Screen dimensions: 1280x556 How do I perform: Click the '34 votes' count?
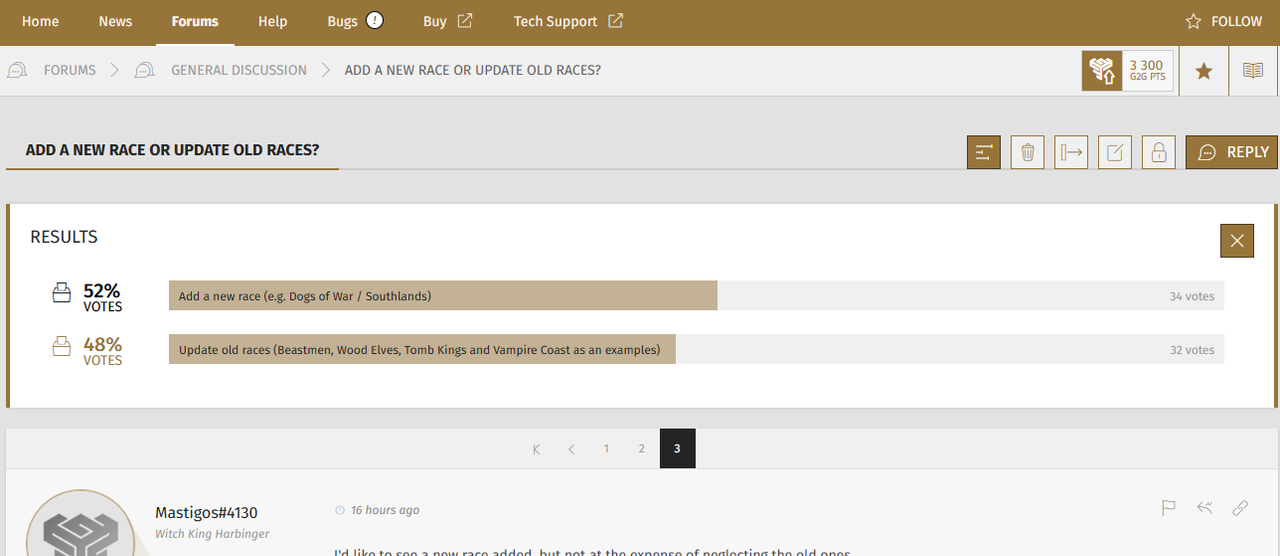(x=1192, y=296)
